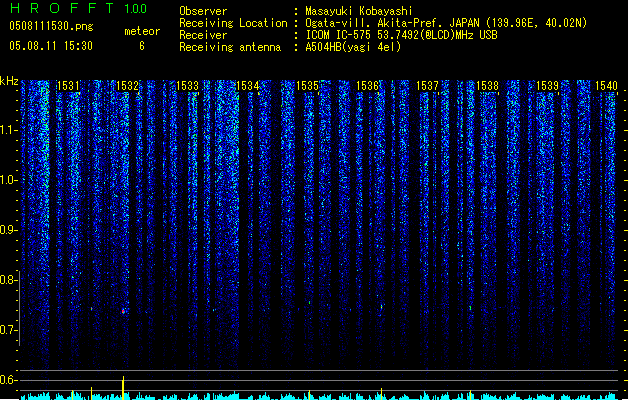Screen dimensions: 629x400
Task: Click the time marker 1538
Action: (x=487, y=86)
